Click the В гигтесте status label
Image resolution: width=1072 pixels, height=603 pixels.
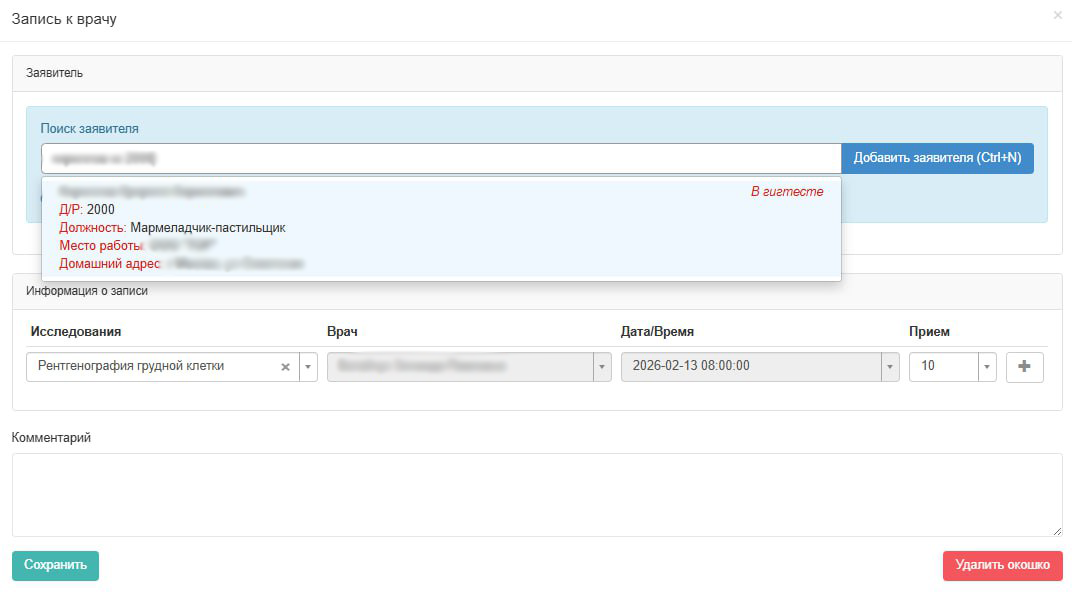pyautogui.click(x=787, y=191)
